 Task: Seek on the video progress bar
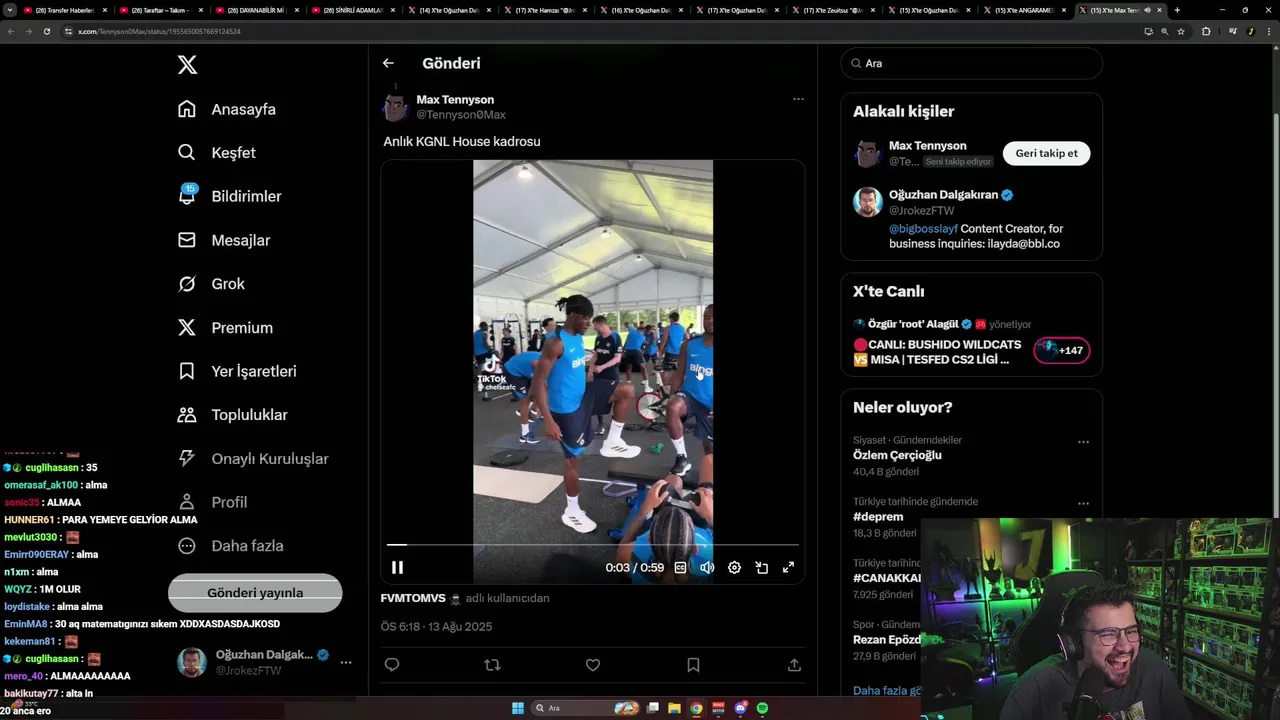[x=593, y=545]
